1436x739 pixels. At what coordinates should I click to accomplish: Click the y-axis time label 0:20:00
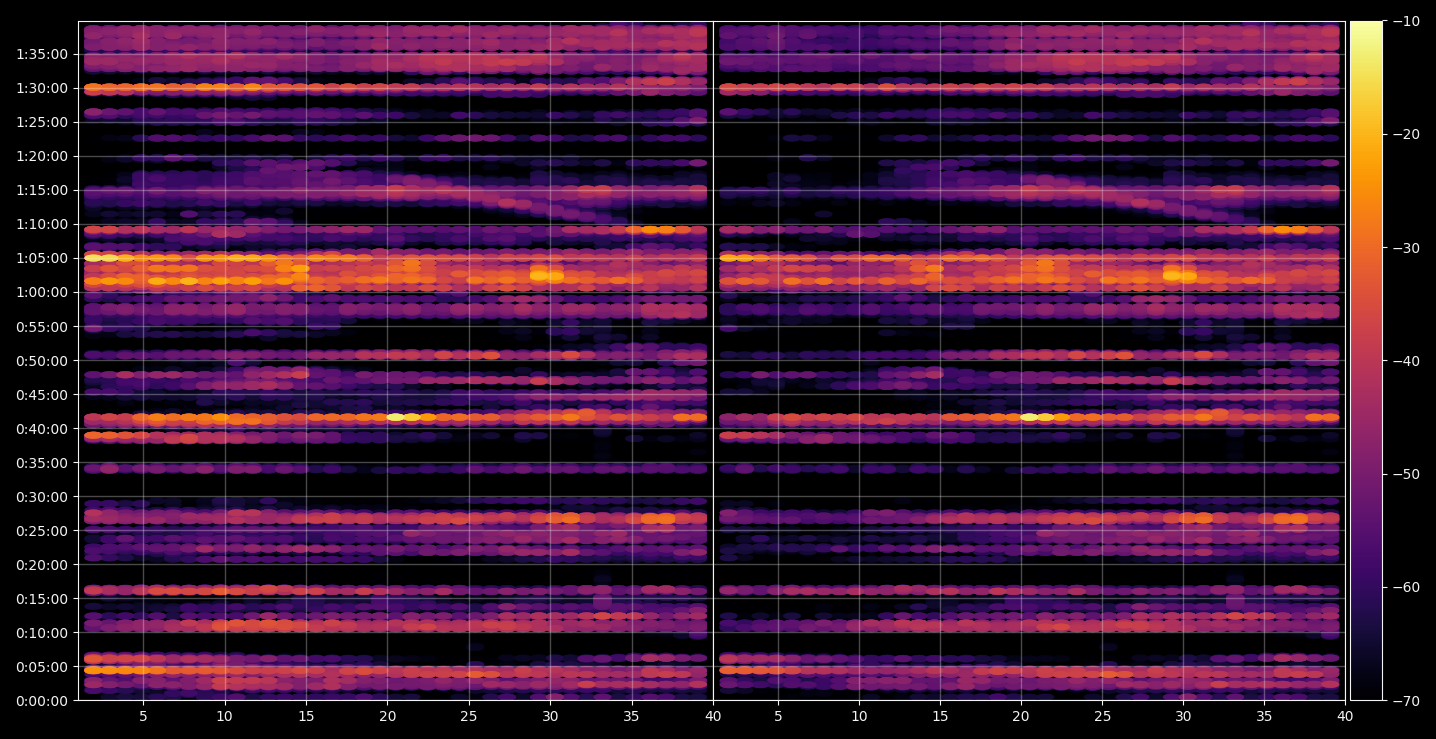click(42, 564)
